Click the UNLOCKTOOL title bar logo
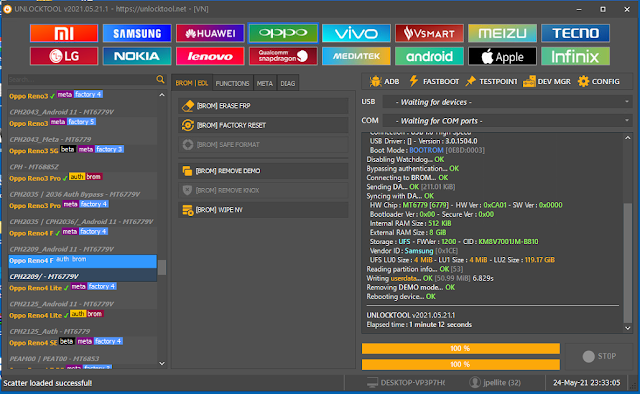The height and width of the screenshot is (394, 640). 7,9
